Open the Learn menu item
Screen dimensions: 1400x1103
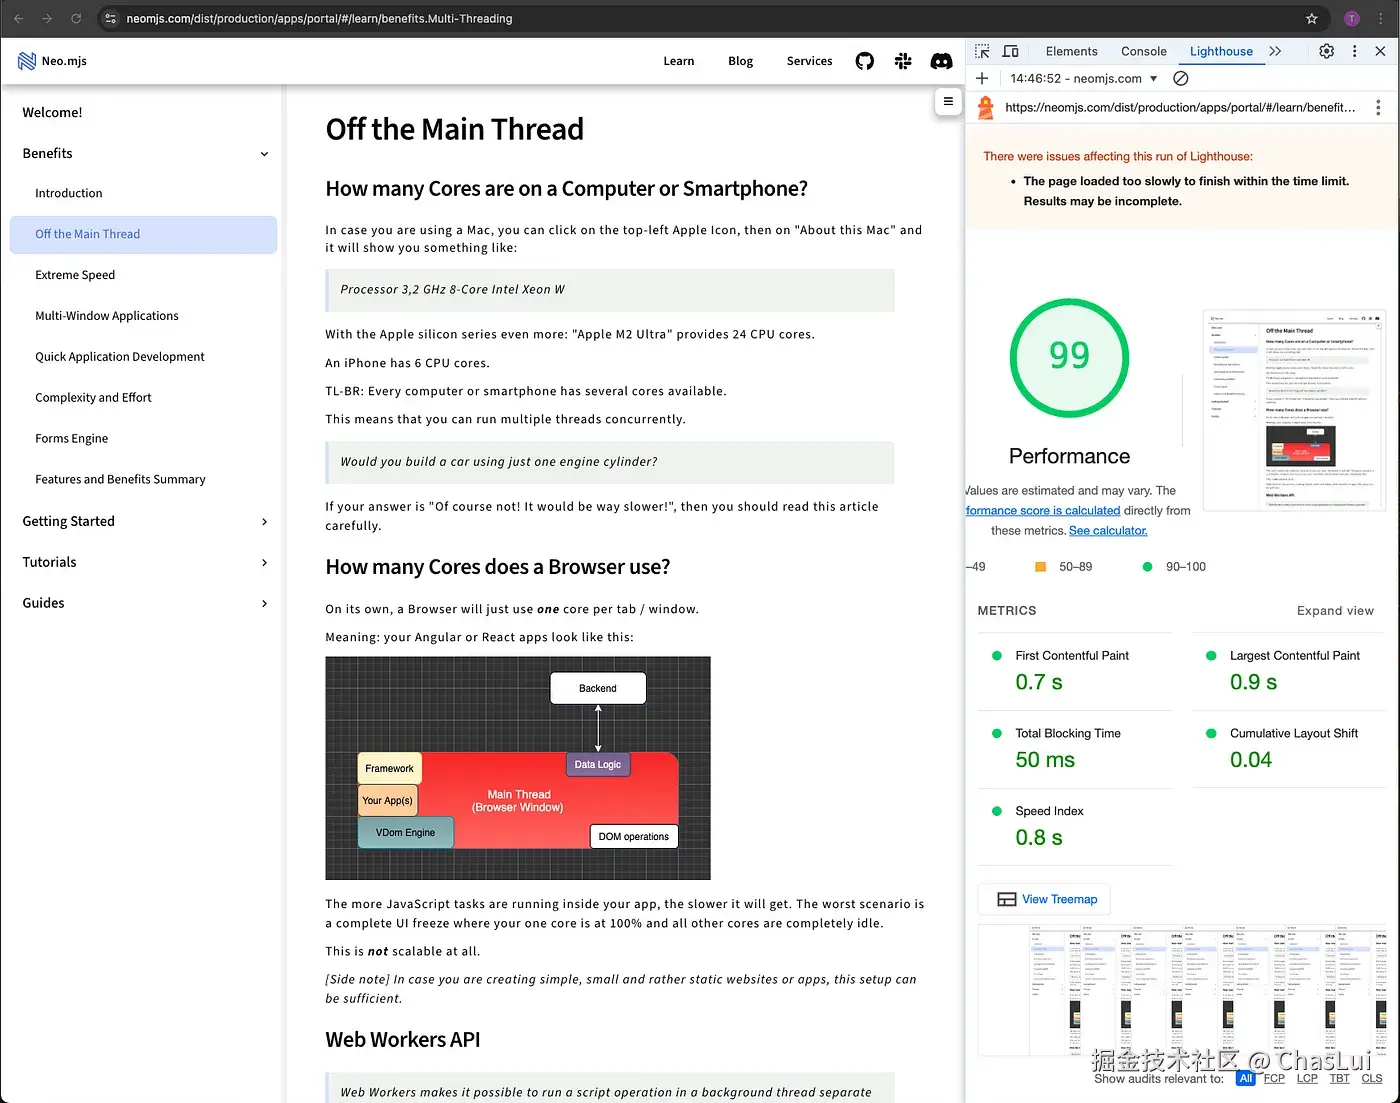tap(678, 61)
